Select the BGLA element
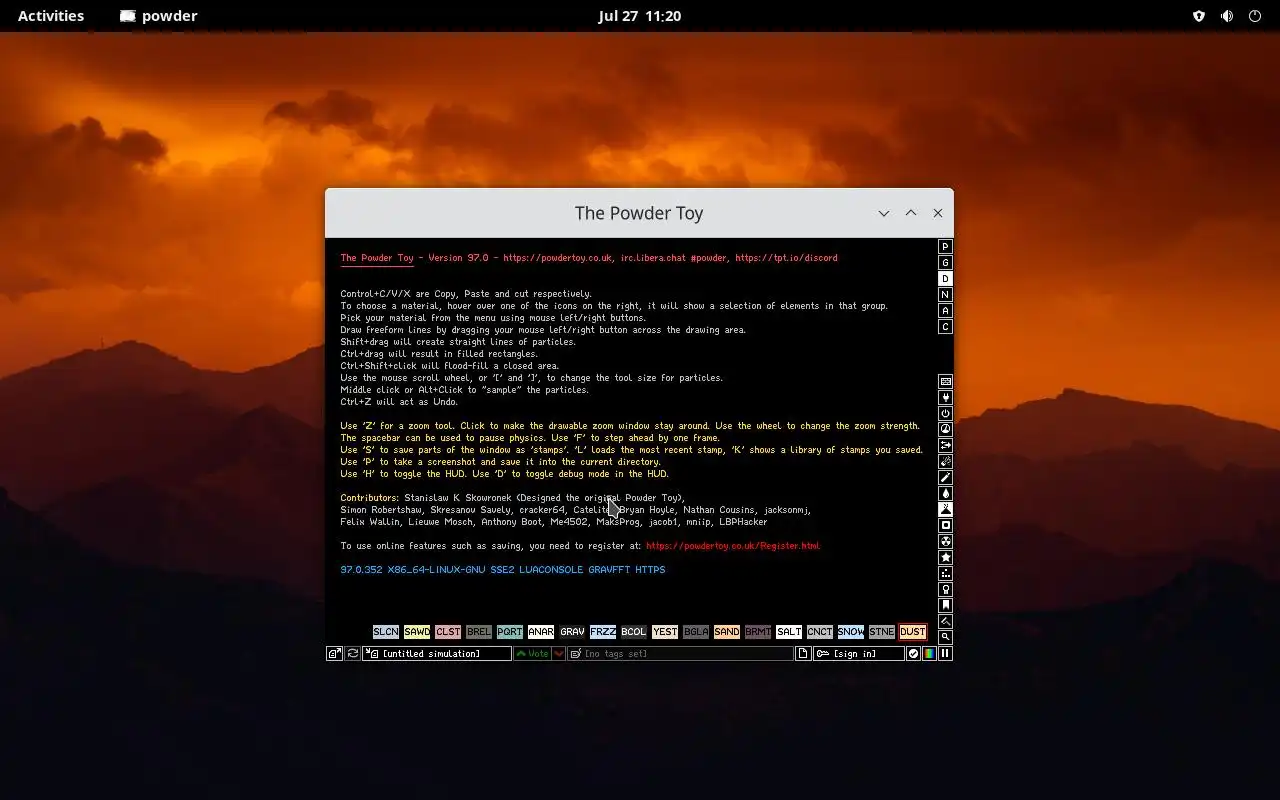1280x800 pixels. (696, 632)
